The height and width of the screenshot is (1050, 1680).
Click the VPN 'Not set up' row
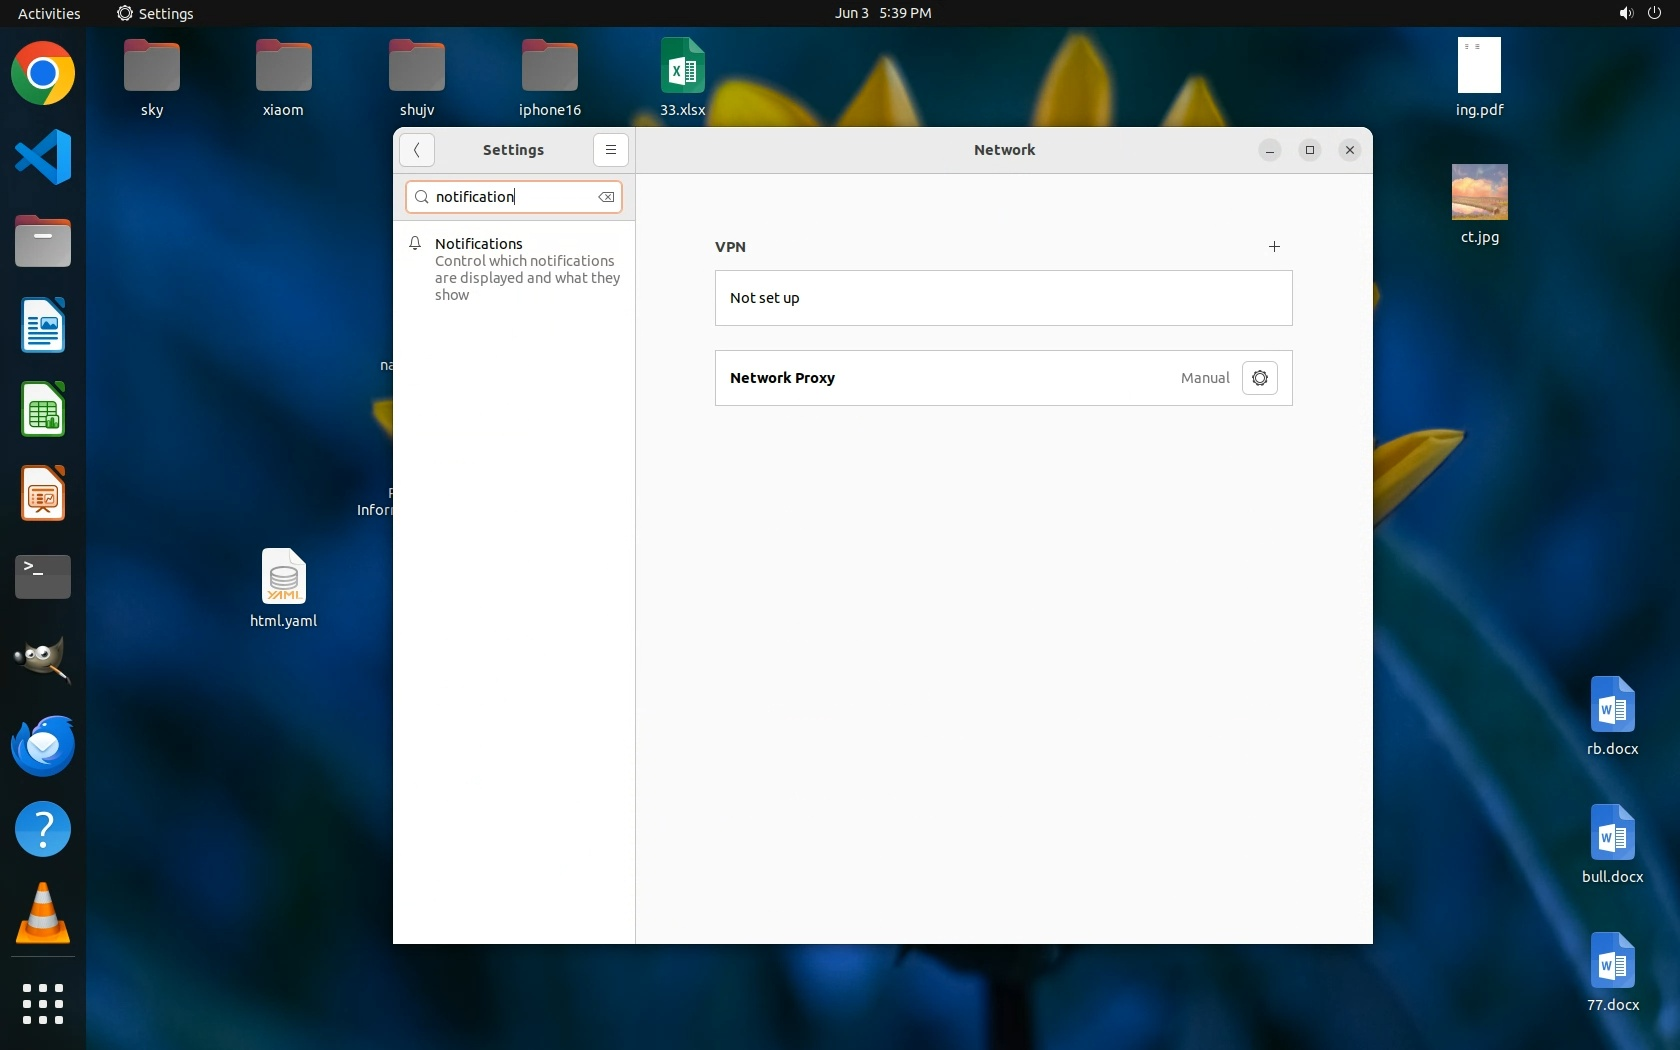(1003, 298)
